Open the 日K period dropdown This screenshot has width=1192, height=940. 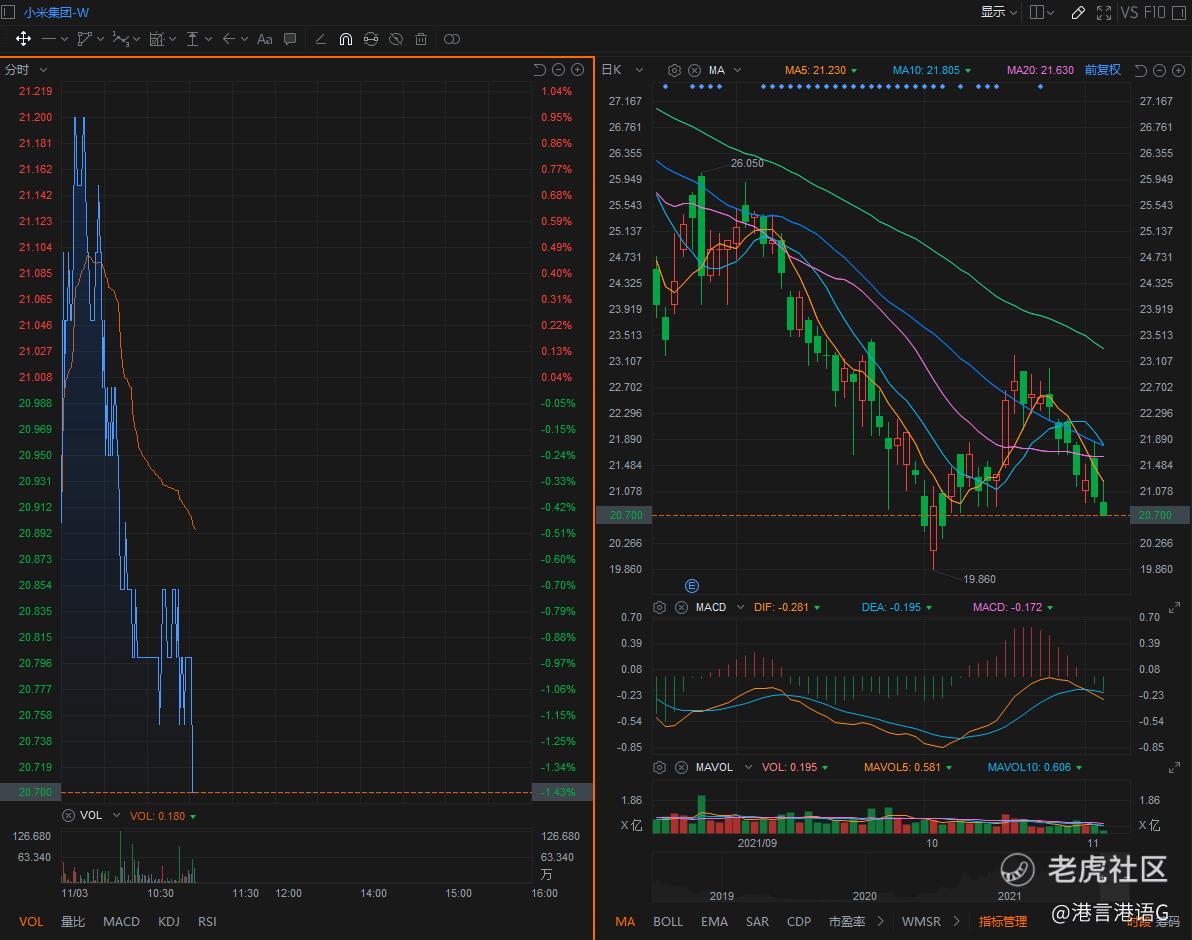click(x=618, y=70)
